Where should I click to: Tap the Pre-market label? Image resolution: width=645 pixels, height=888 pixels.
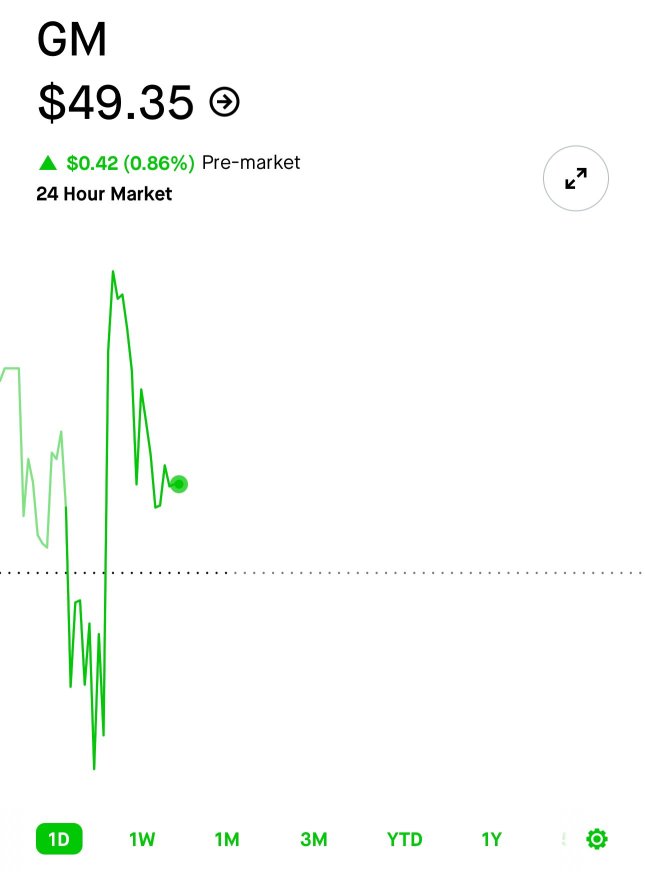pyautogui.click(x=251, y=163)
